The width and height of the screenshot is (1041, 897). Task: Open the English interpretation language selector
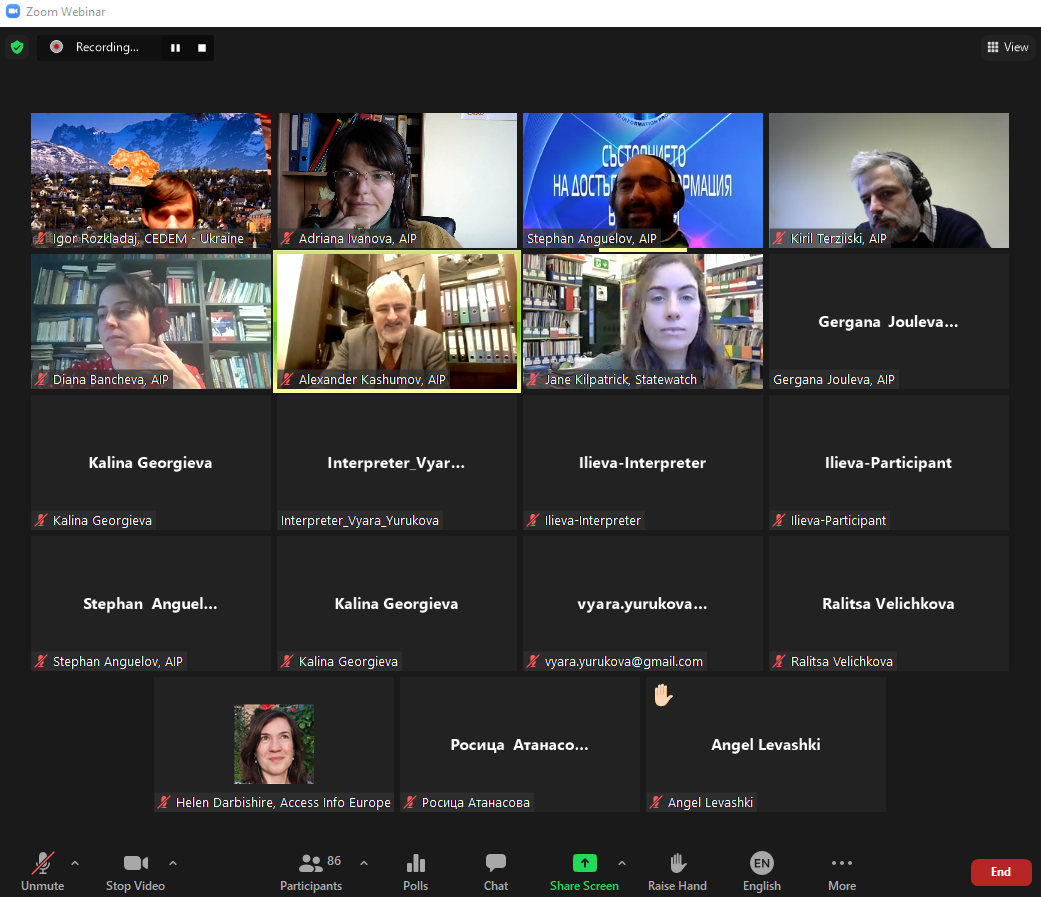tap(762, 870)
